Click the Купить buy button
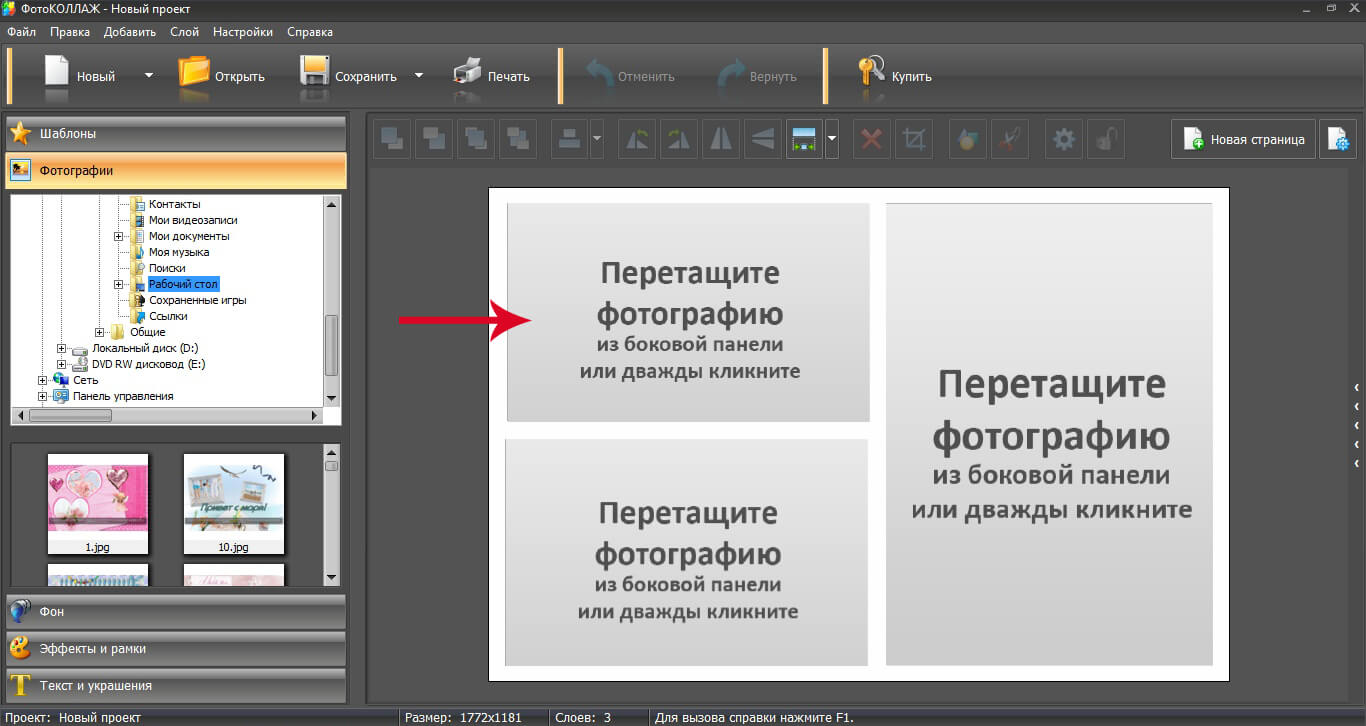The height and width of the screenshot is (726, 1366). (x=895, y=75)
